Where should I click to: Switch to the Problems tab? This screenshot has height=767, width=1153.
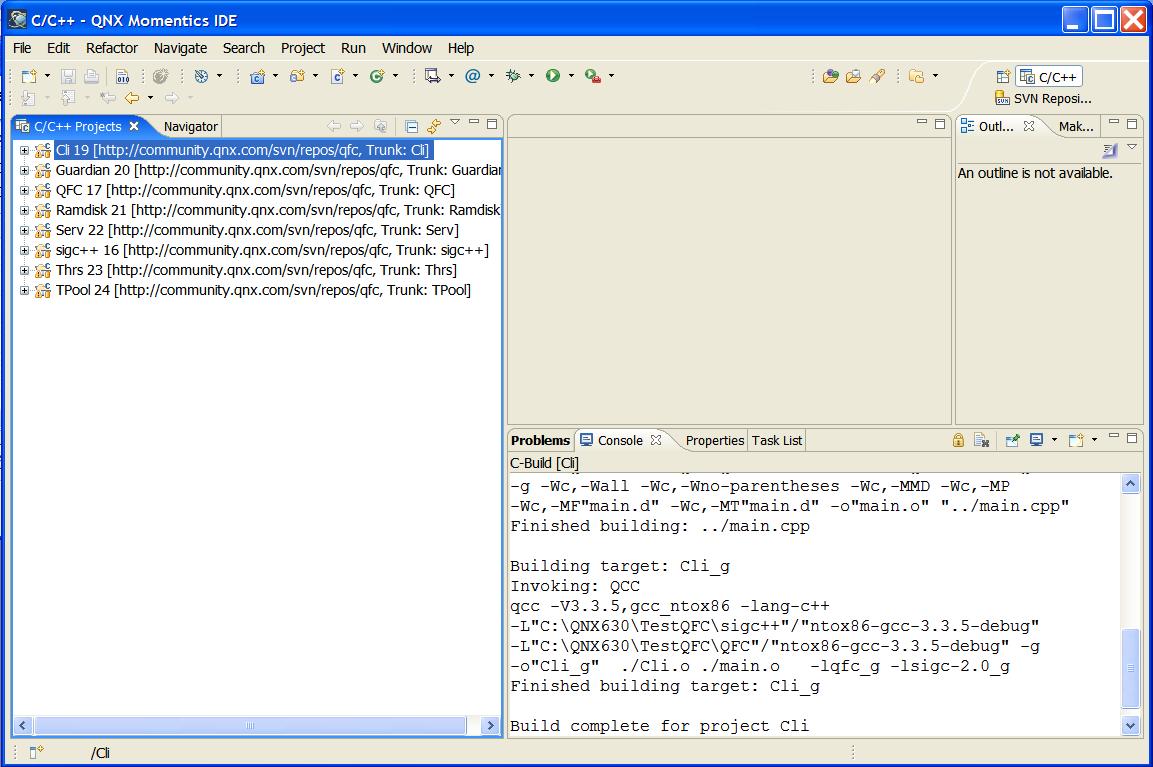[540, 440]
